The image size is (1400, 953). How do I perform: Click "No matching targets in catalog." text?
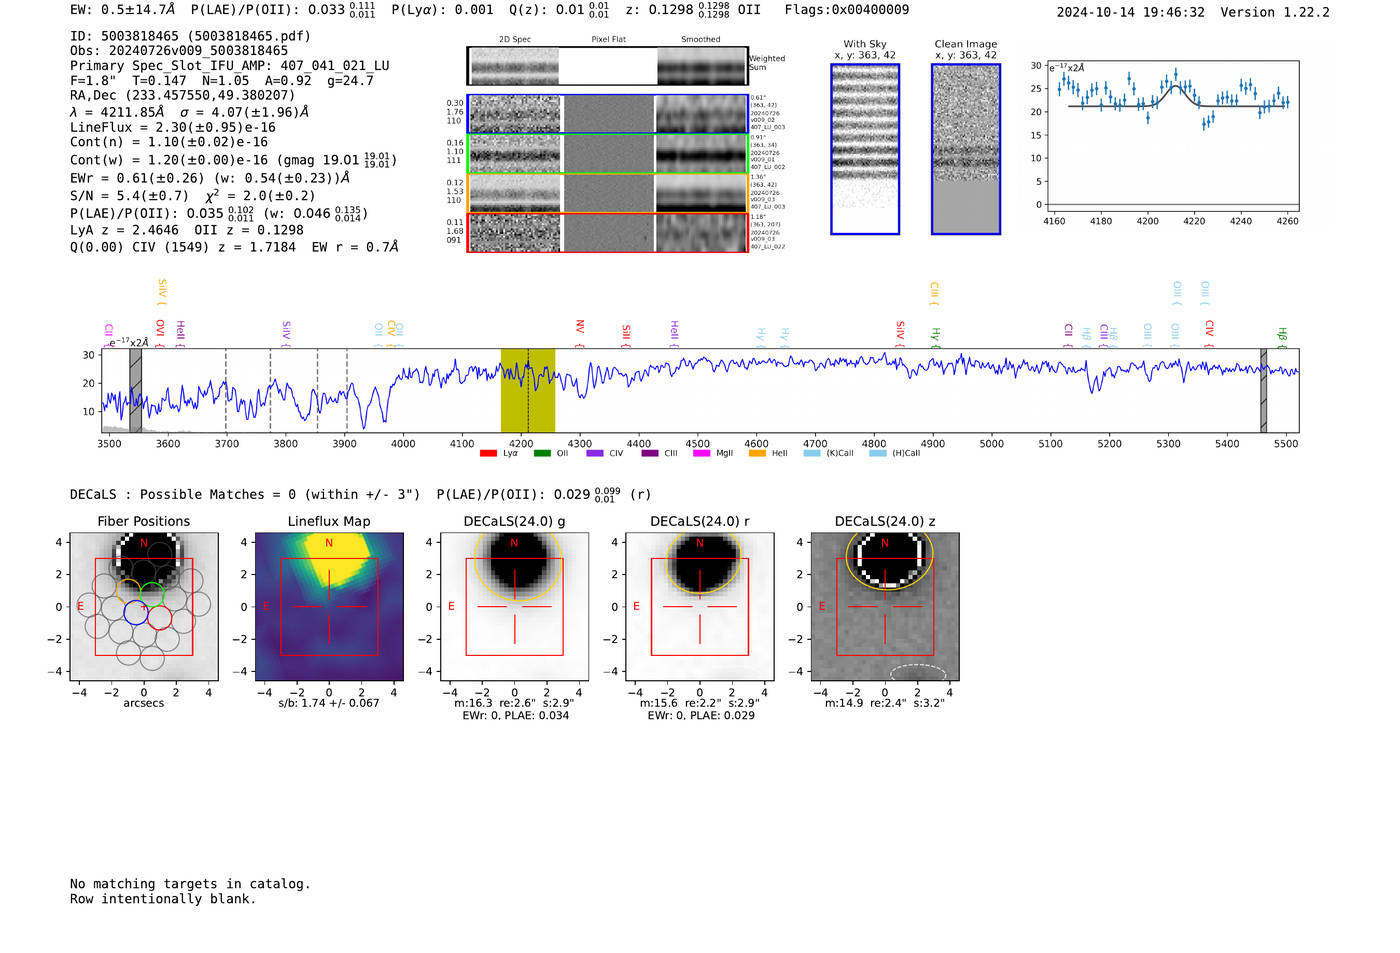click(190, 884)
